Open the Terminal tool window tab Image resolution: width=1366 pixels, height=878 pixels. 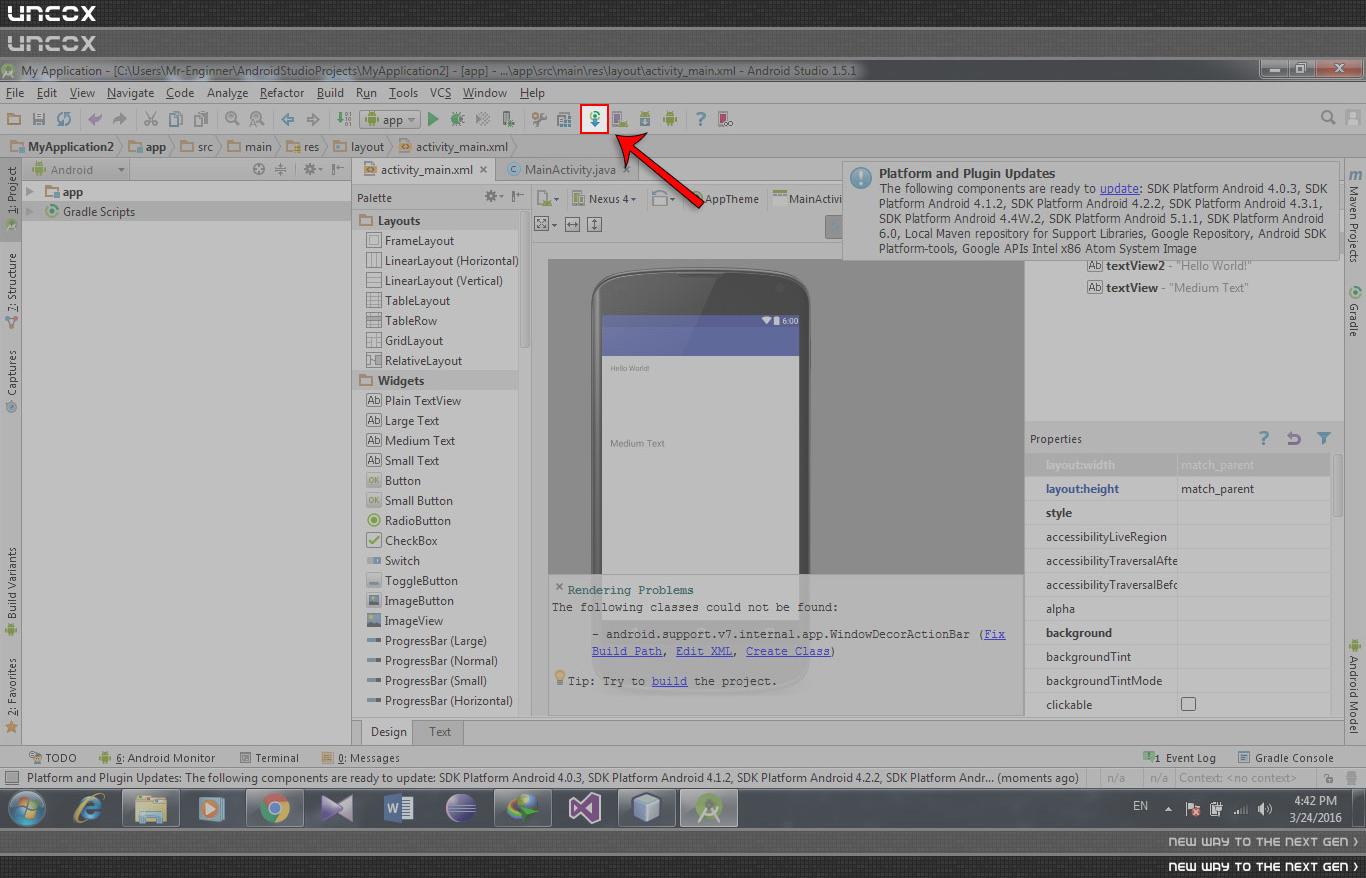point(268,758)
